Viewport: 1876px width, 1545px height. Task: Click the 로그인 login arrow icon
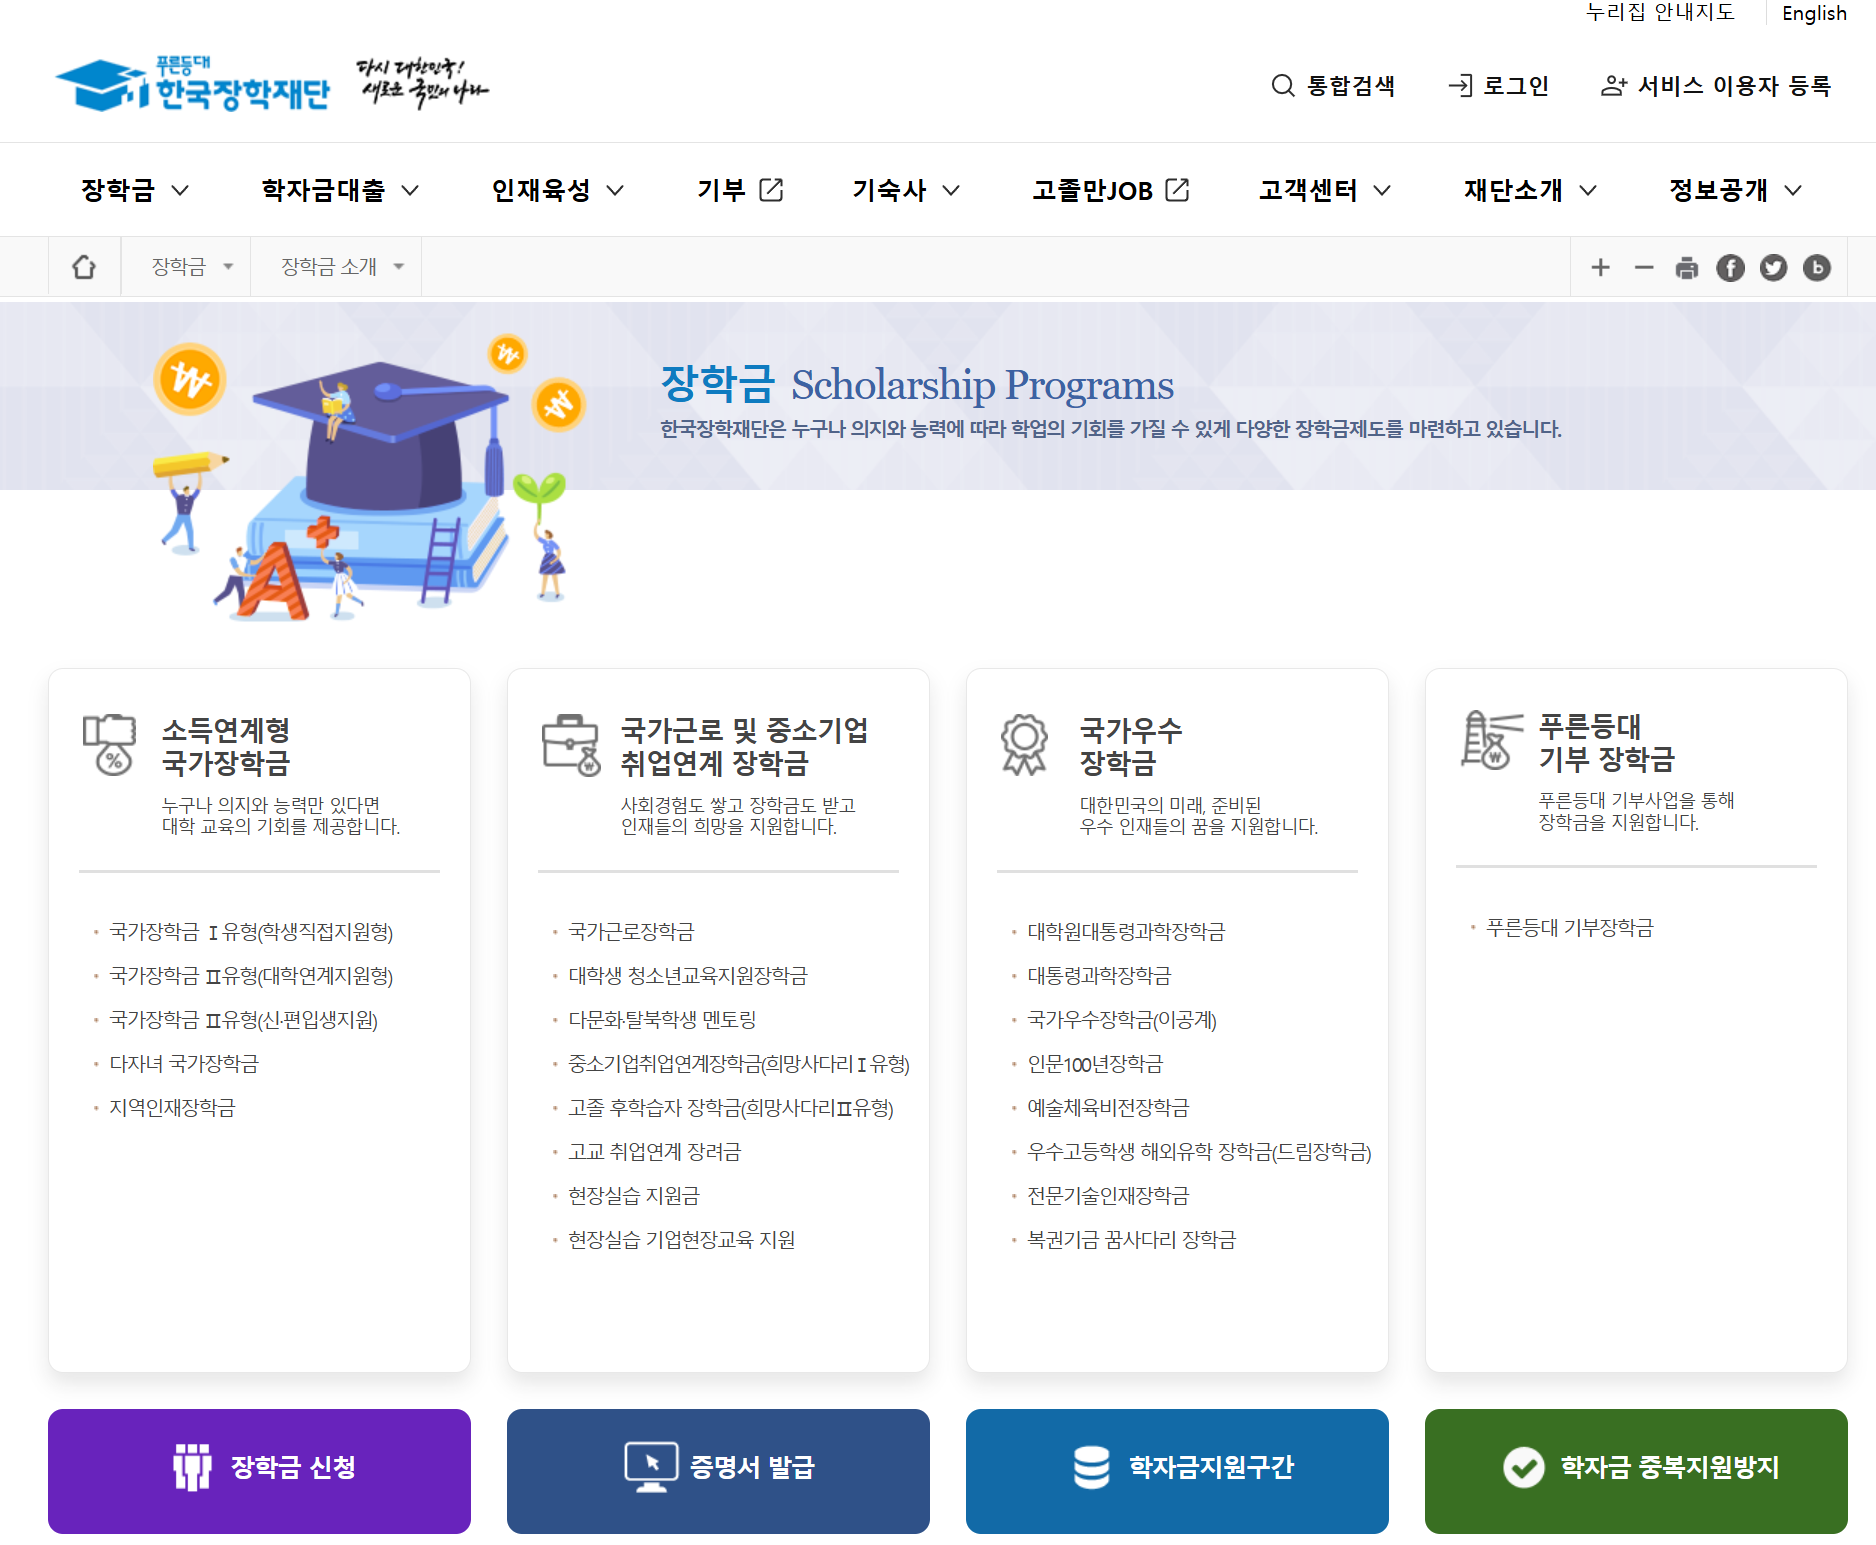pyautogui.click(x=1461, y=86)
